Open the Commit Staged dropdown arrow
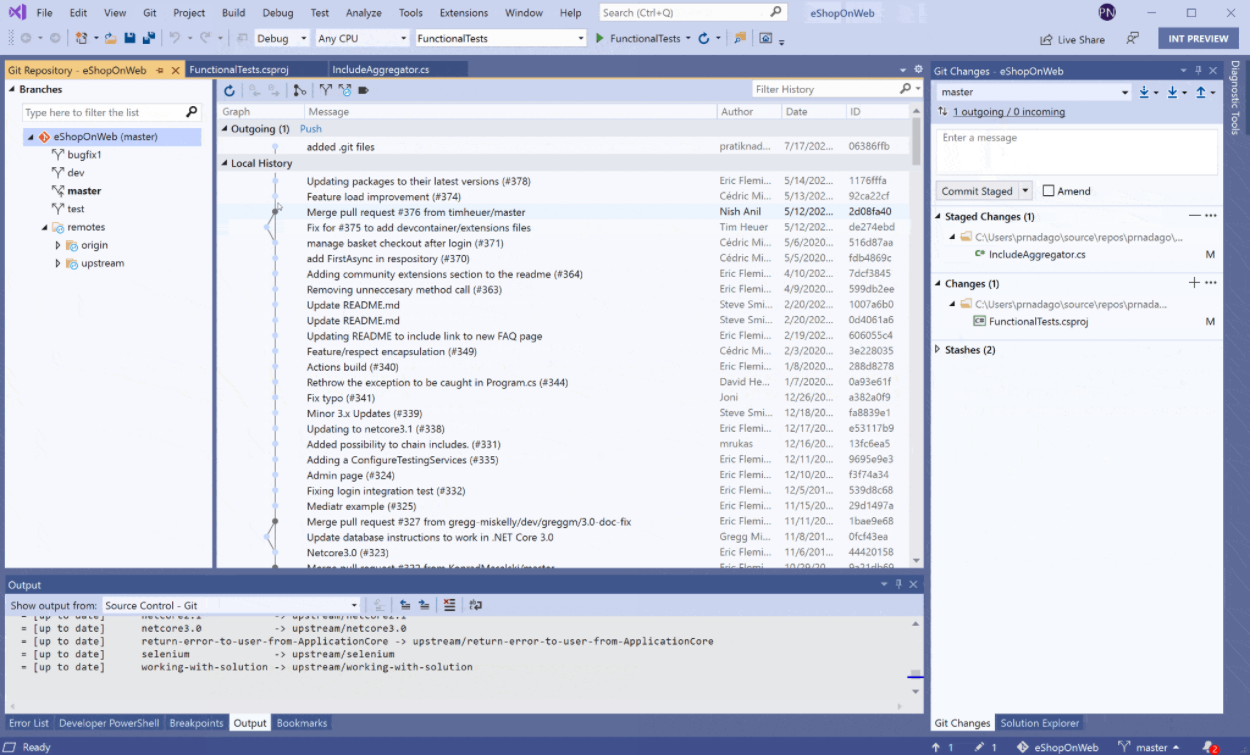 coord(1025,191)
